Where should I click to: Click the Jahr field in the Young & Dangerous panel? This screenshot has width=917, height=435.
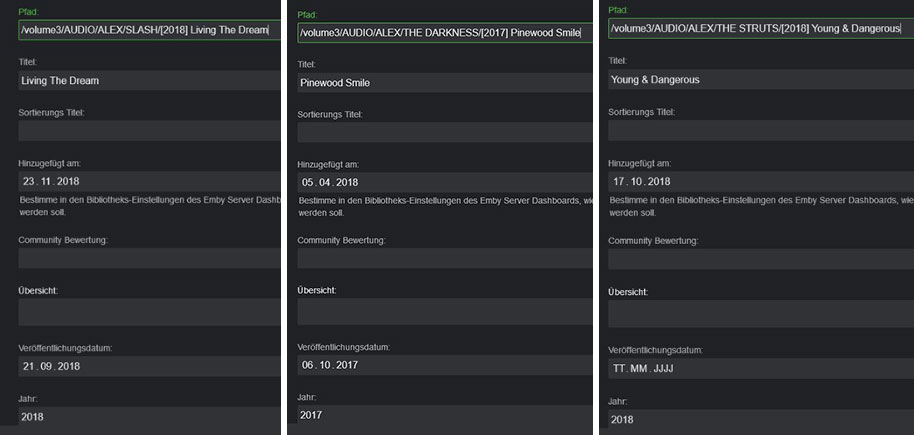point(758,419)
